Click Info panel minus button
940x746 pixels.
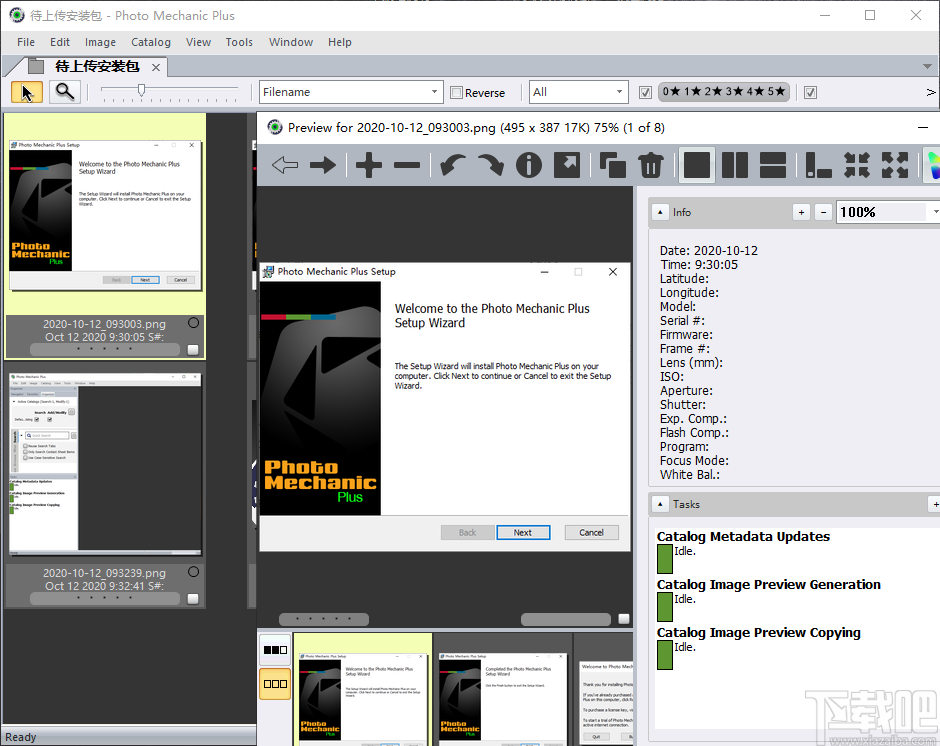pyautogui.click(x=824, y=212)
